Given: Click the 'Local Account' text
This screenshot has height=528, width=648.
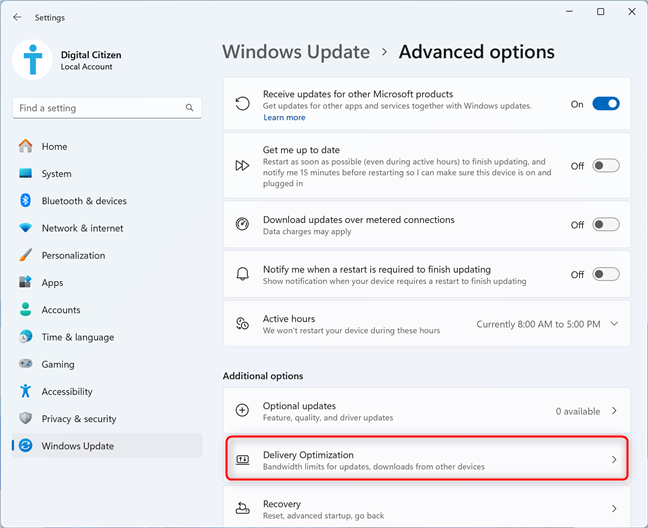Looking at the screenshot, I should [86, 67].
